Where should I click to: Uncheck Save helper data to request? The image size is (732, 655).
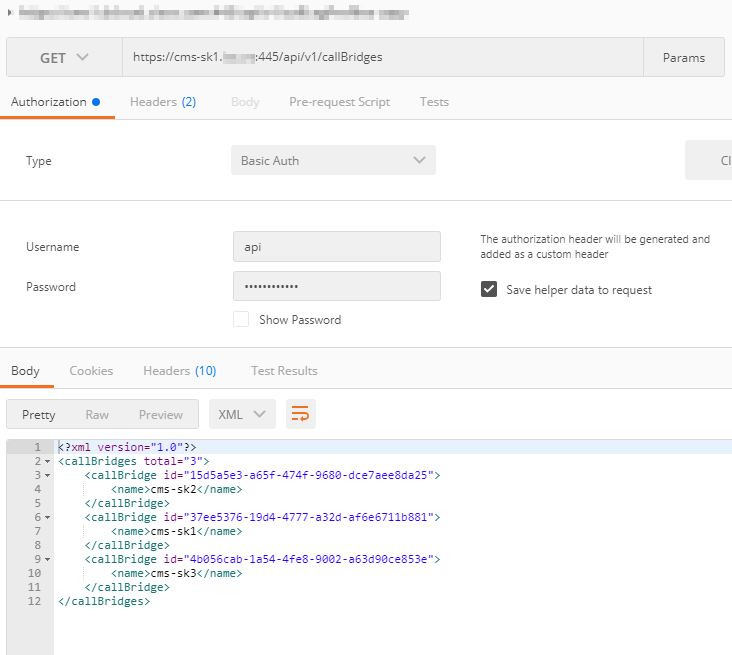coord(489,289)
